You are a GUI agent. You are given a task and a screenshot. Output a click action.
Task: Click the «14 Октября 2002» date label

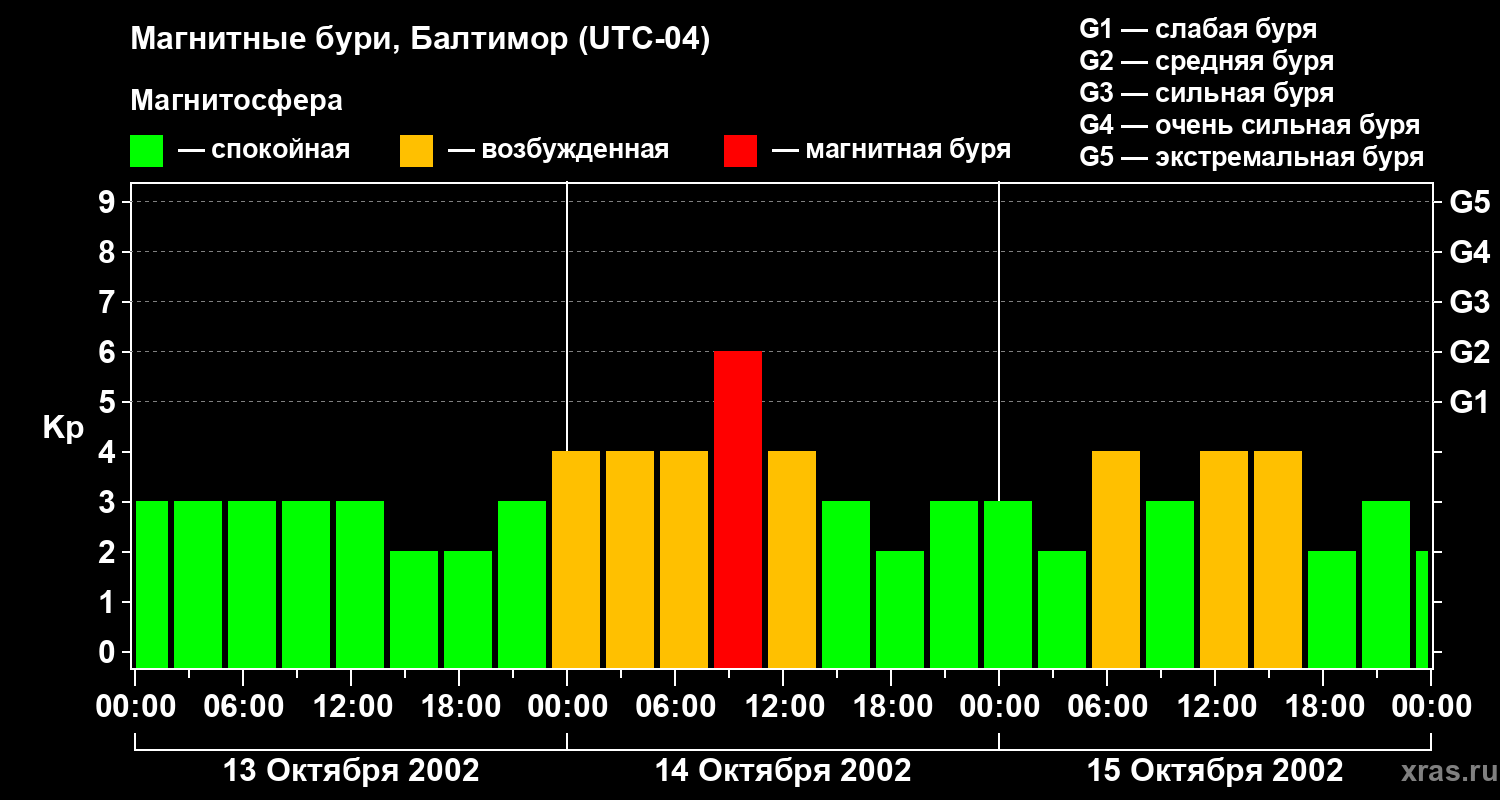pos(783,771)
